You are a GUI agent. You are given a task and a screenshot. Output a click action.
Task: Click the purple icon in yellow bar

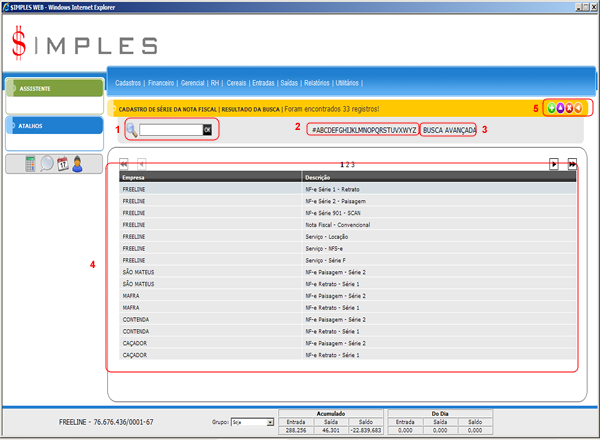[x=558, y=107]
